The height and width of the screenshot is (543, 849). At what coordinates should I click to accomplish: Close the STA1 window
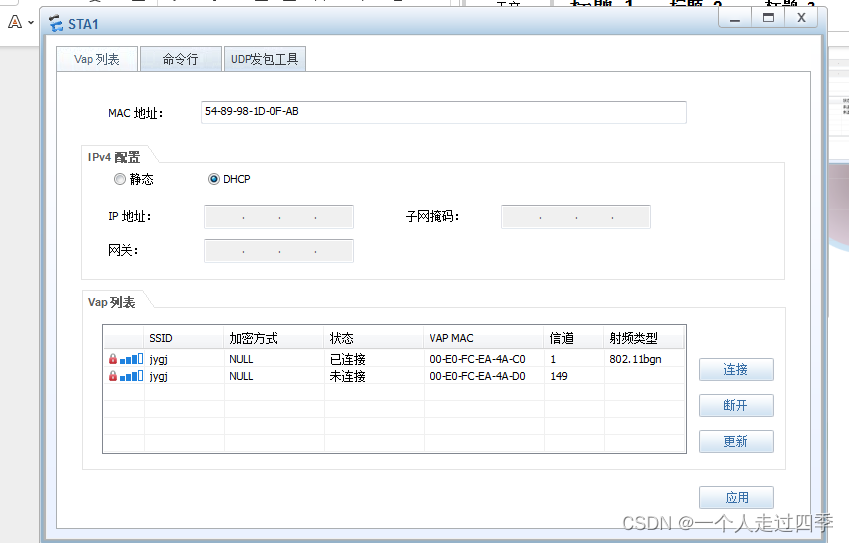pos(801,18)
